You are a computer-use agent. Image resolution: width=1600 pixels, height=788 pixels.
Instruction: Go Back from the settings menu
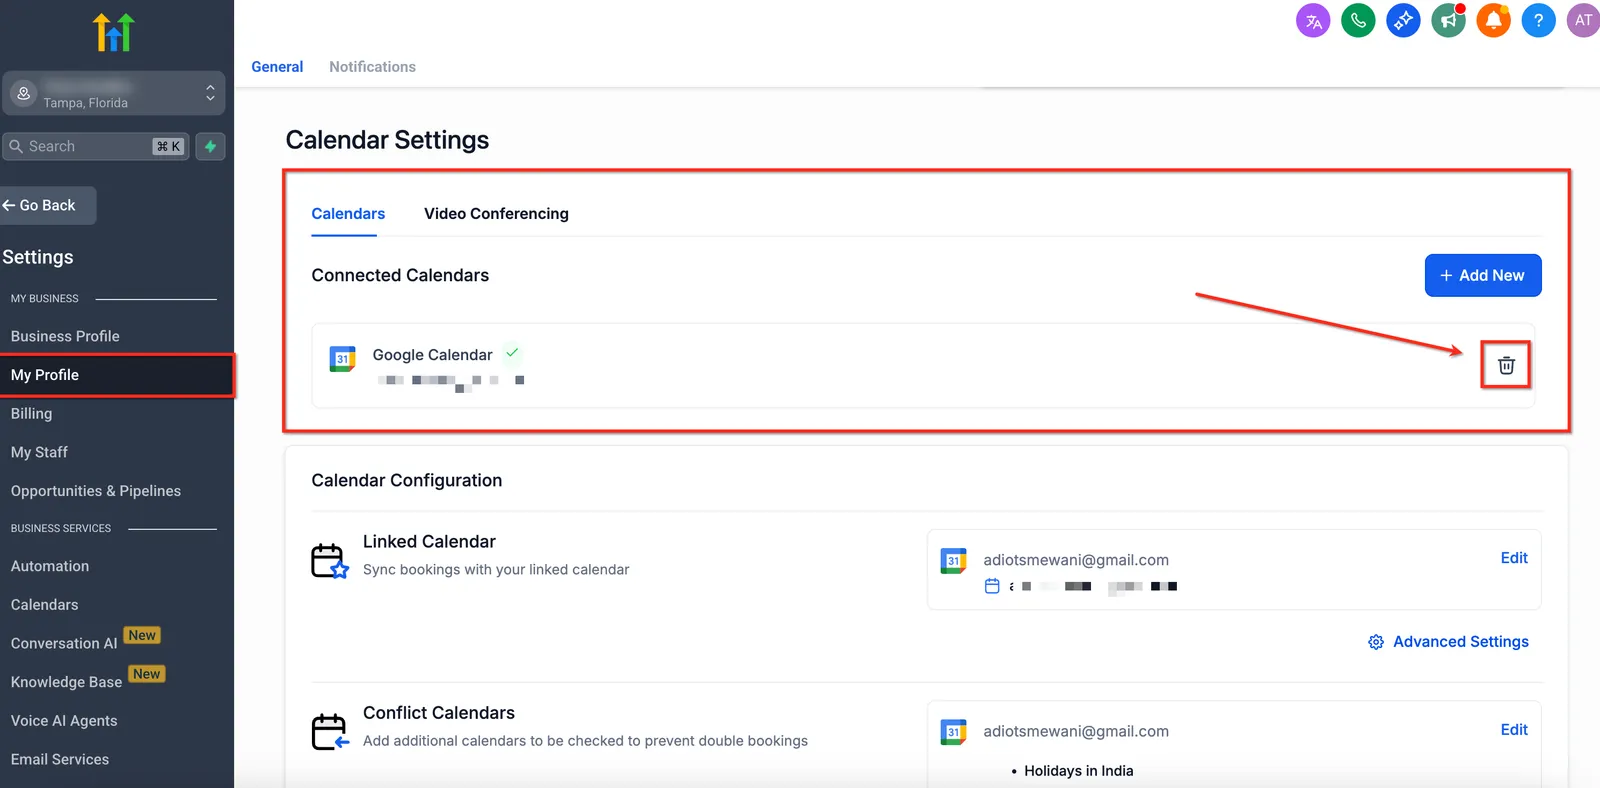click(x=48, y=205)
